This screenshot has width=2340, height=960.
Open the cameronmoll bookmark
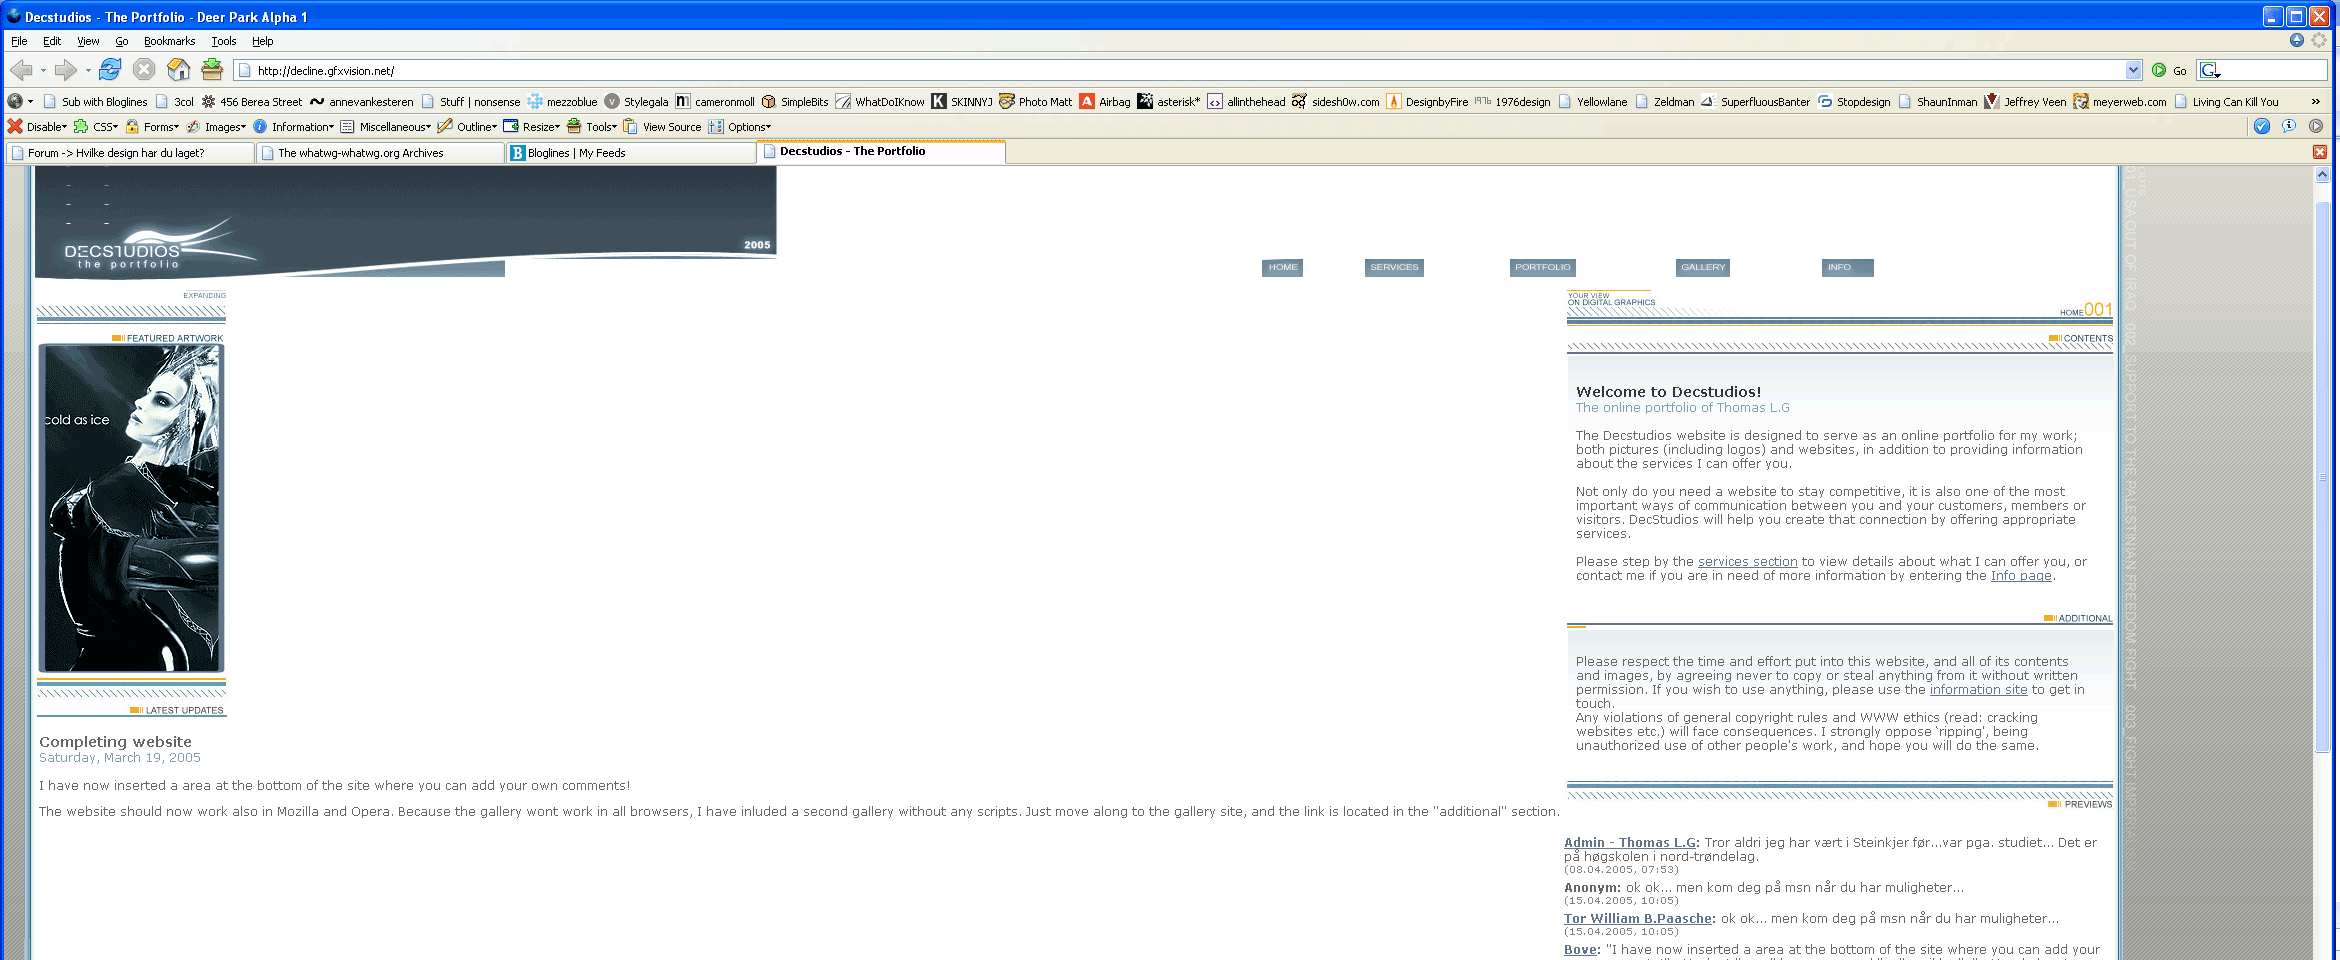[715, 102]
